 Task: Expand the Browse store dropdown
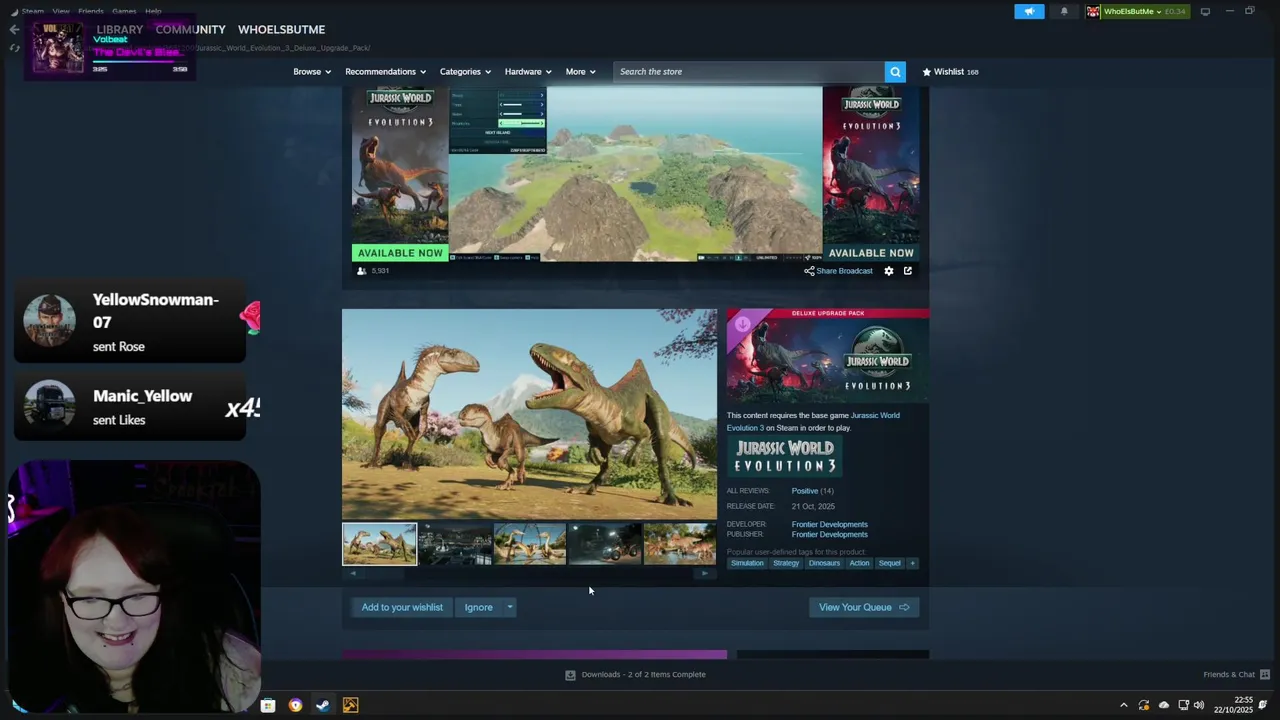click(312, 72)
